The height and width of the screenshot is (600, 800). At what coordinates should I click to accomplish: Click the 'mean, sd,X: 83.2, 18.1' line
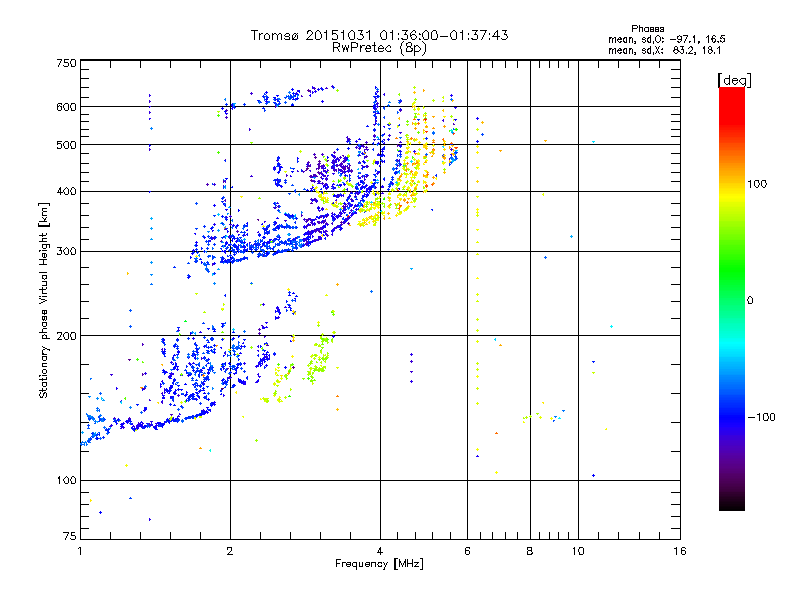coord(664,50)
